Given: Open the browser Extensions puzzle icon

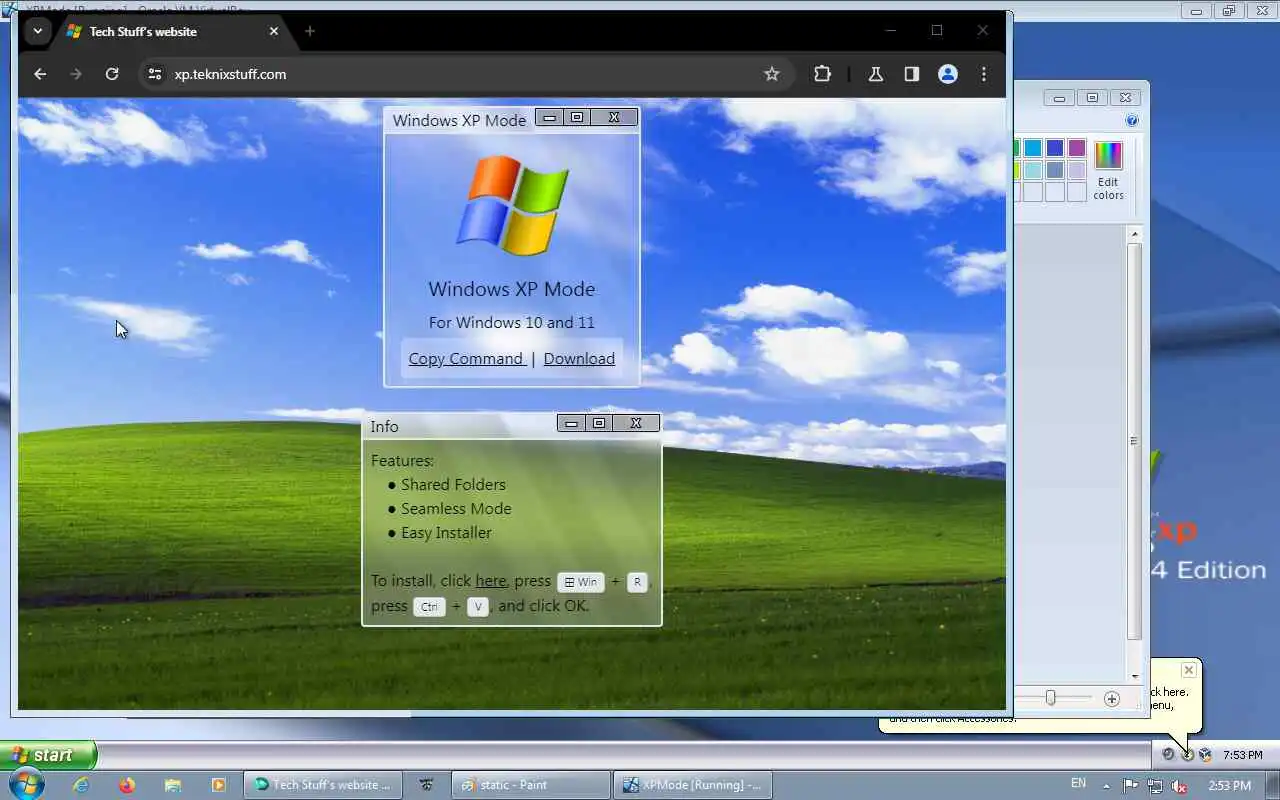Looking at the screenshot, I should tap(822, 74).
